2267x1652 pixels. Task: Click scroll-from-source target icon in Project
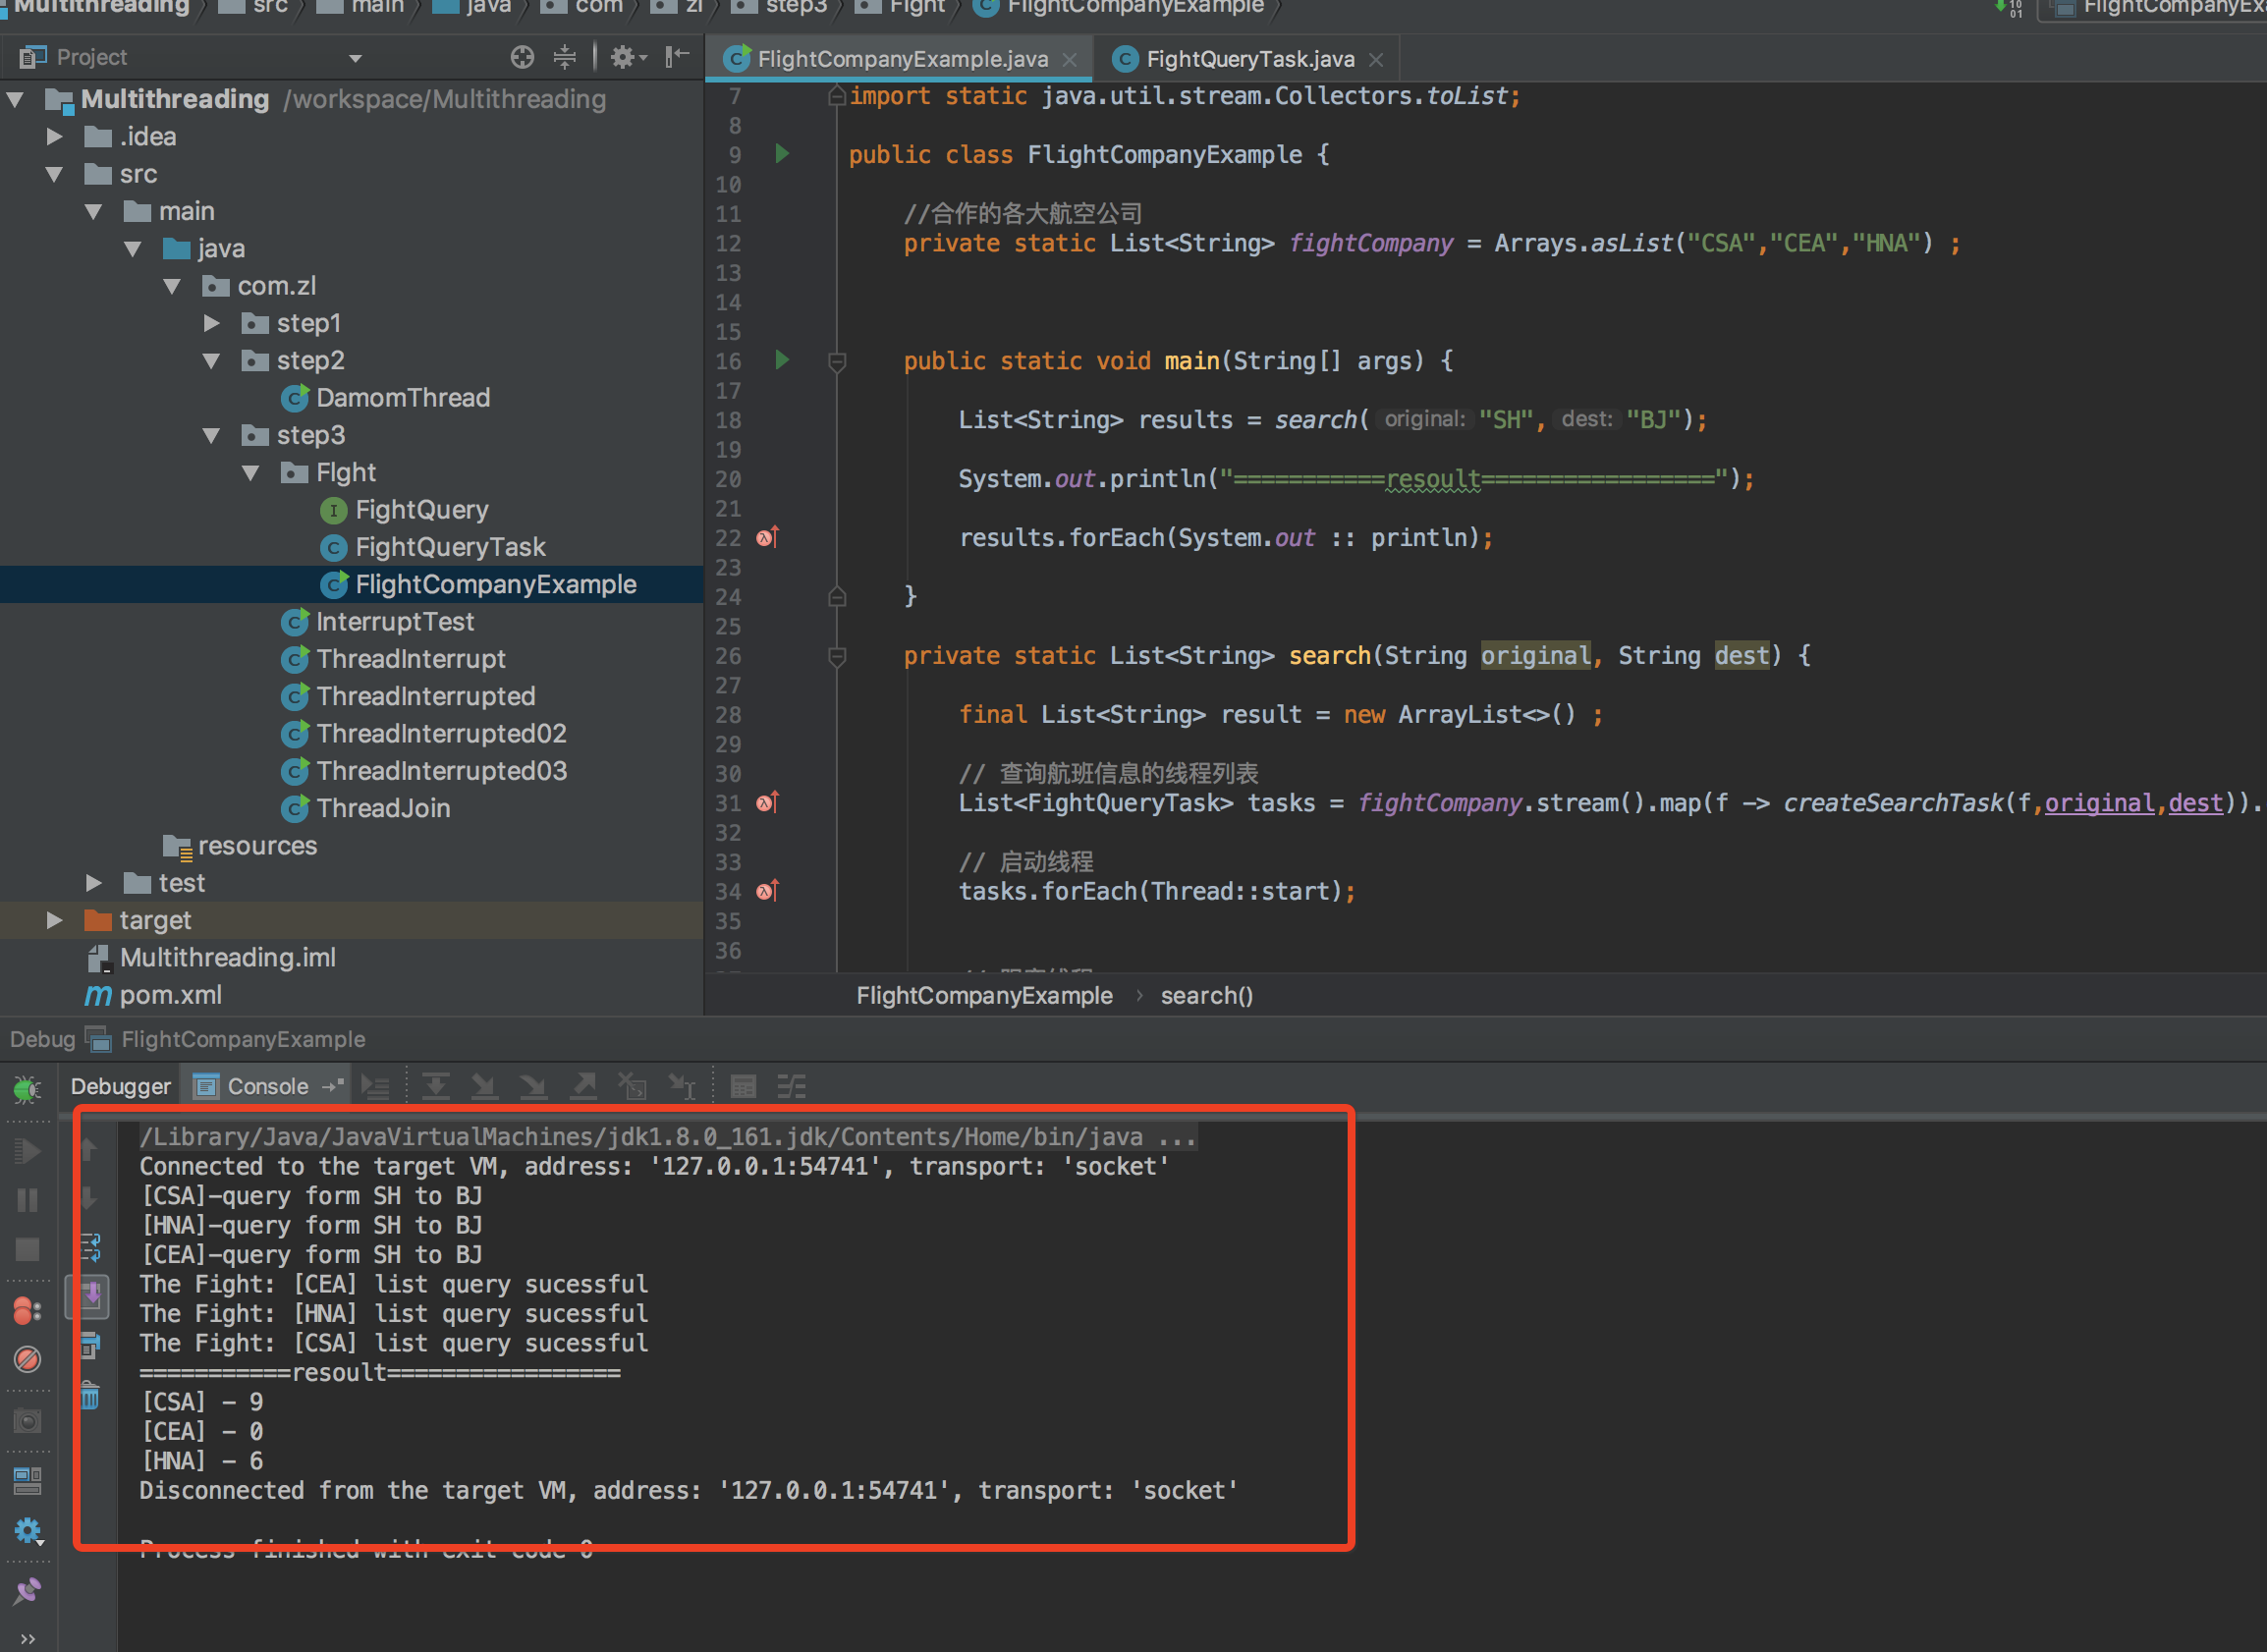pyautogui.click(x=522, y=57)
